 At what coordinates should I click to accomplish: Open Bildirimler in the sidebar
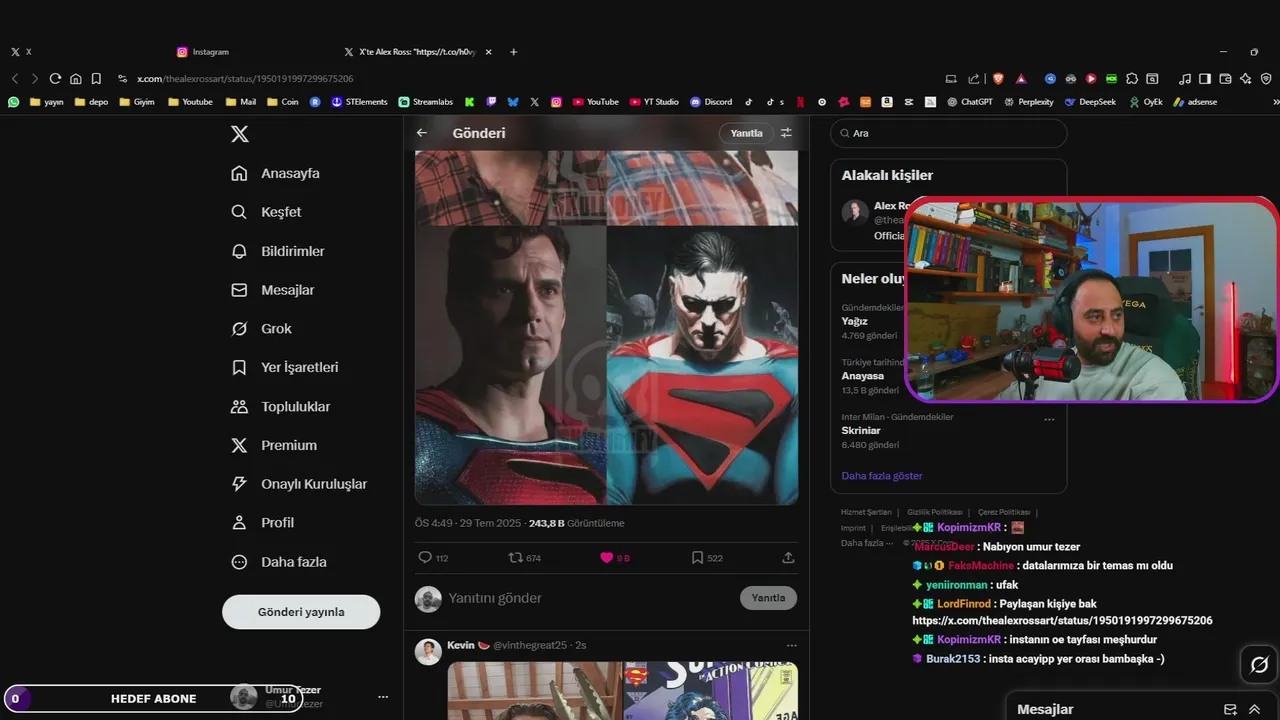pos(277,251)
